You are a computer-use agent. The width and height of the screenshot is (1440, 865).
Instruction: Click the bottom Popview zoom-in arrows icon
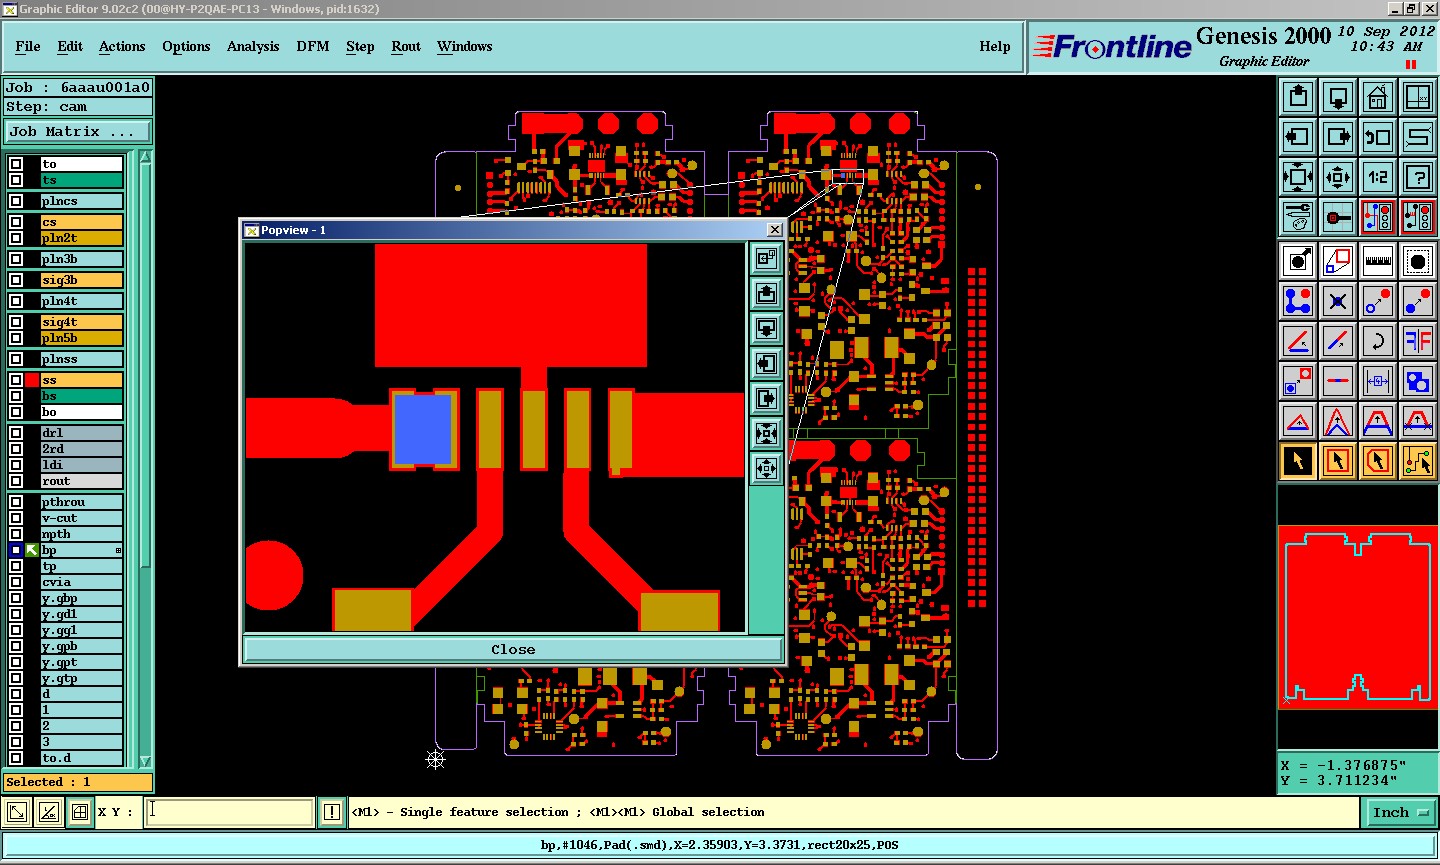tap(766, 468)
